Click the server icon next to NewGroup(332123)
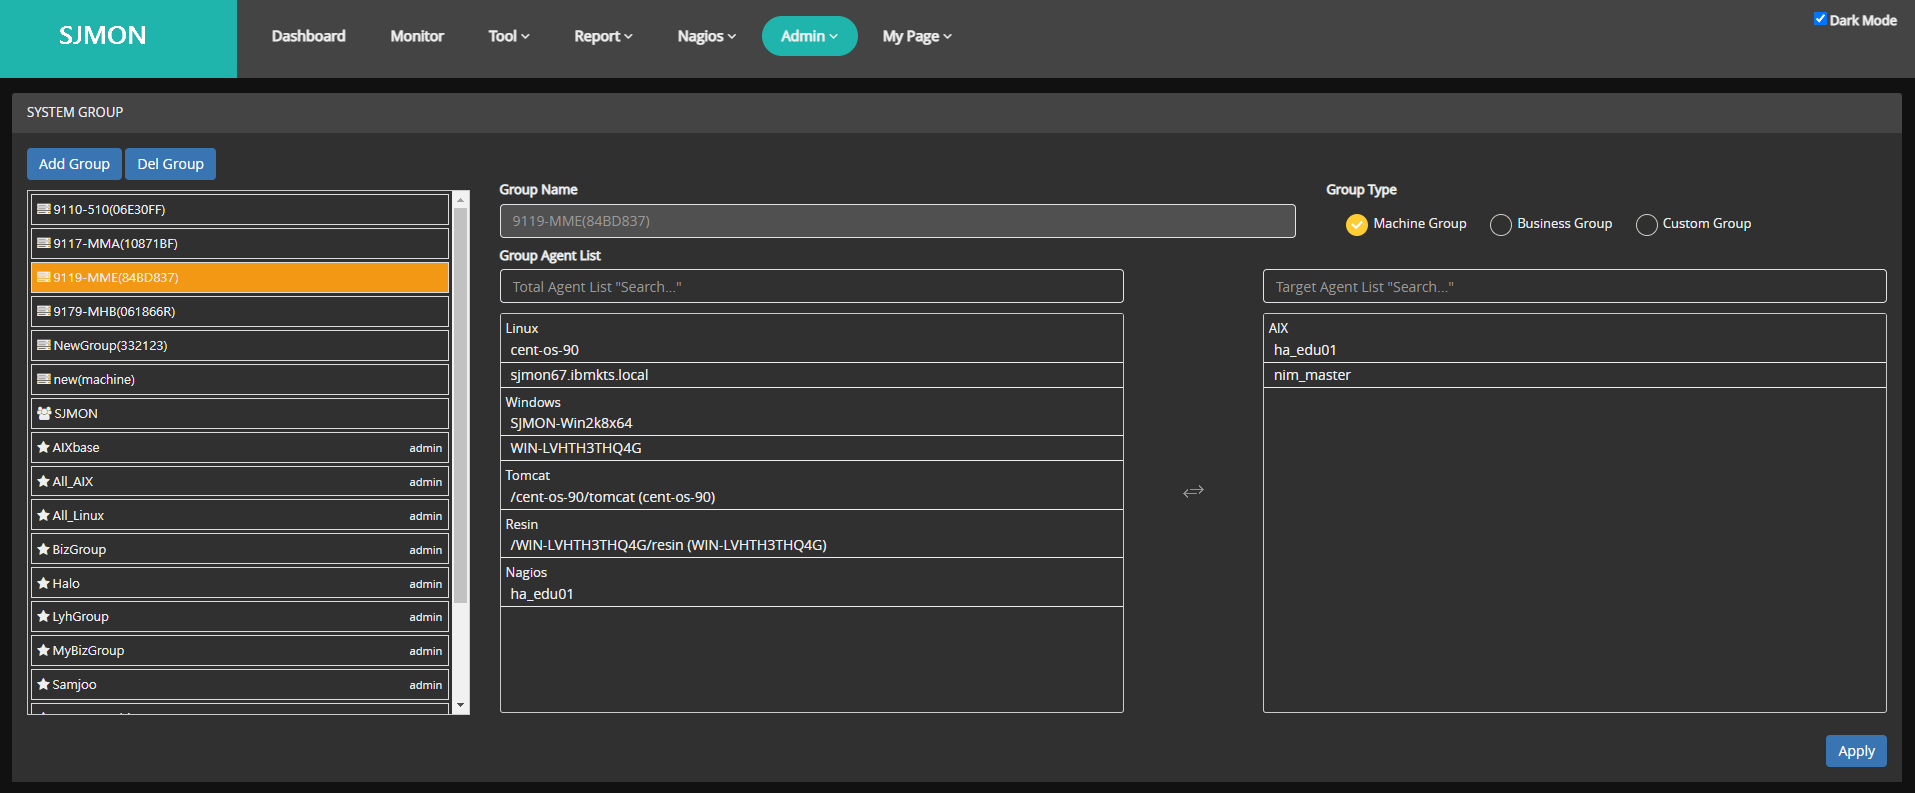Viewport: 1915px width, 793px height. [x=43, y=346]
